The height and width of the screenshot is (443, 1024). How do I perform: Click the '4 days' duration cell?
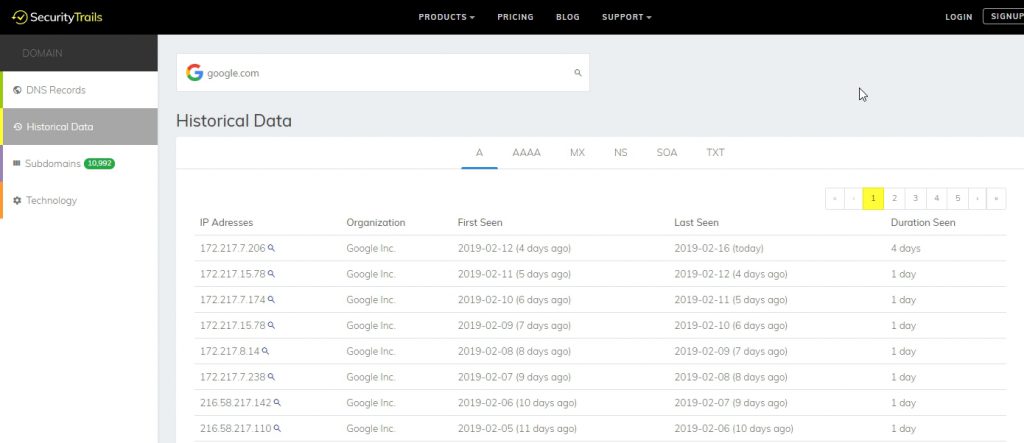point(905,248)
